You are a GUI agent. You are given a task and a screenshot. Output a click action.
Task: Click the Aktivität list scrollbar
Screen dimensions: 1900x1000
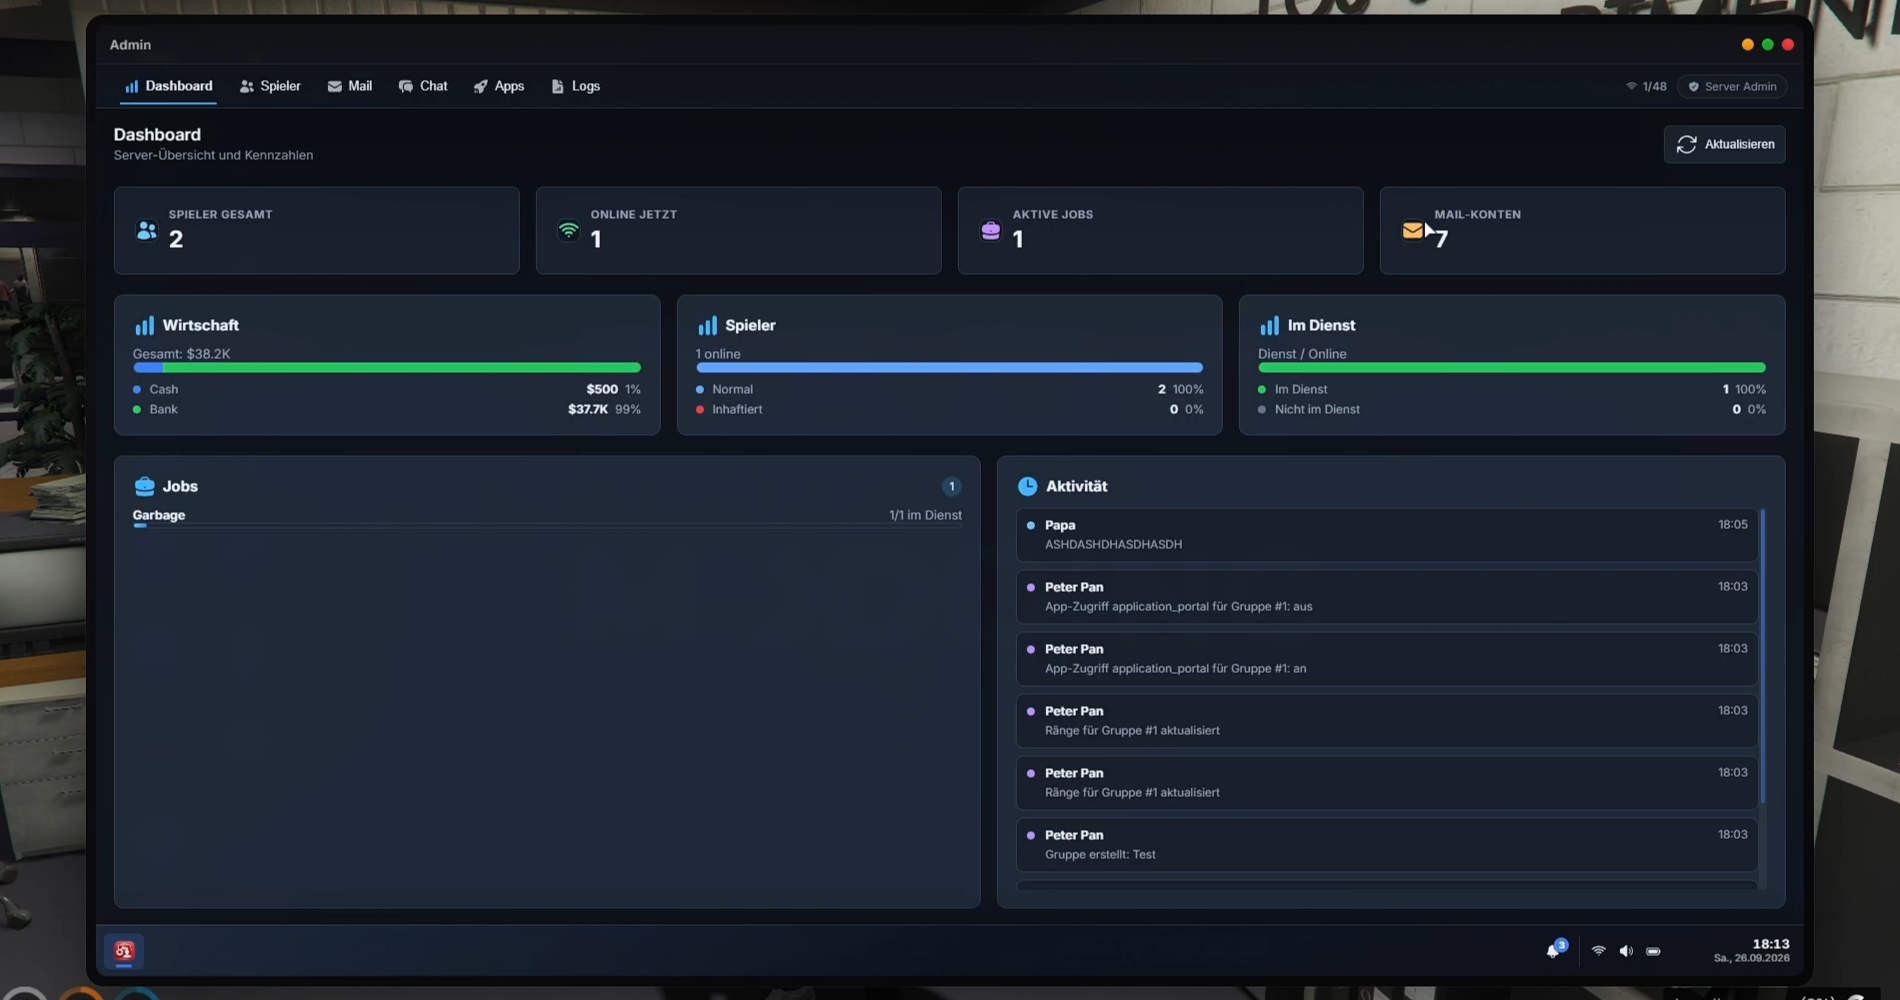pyautogui.click(x=1762, y=655)
